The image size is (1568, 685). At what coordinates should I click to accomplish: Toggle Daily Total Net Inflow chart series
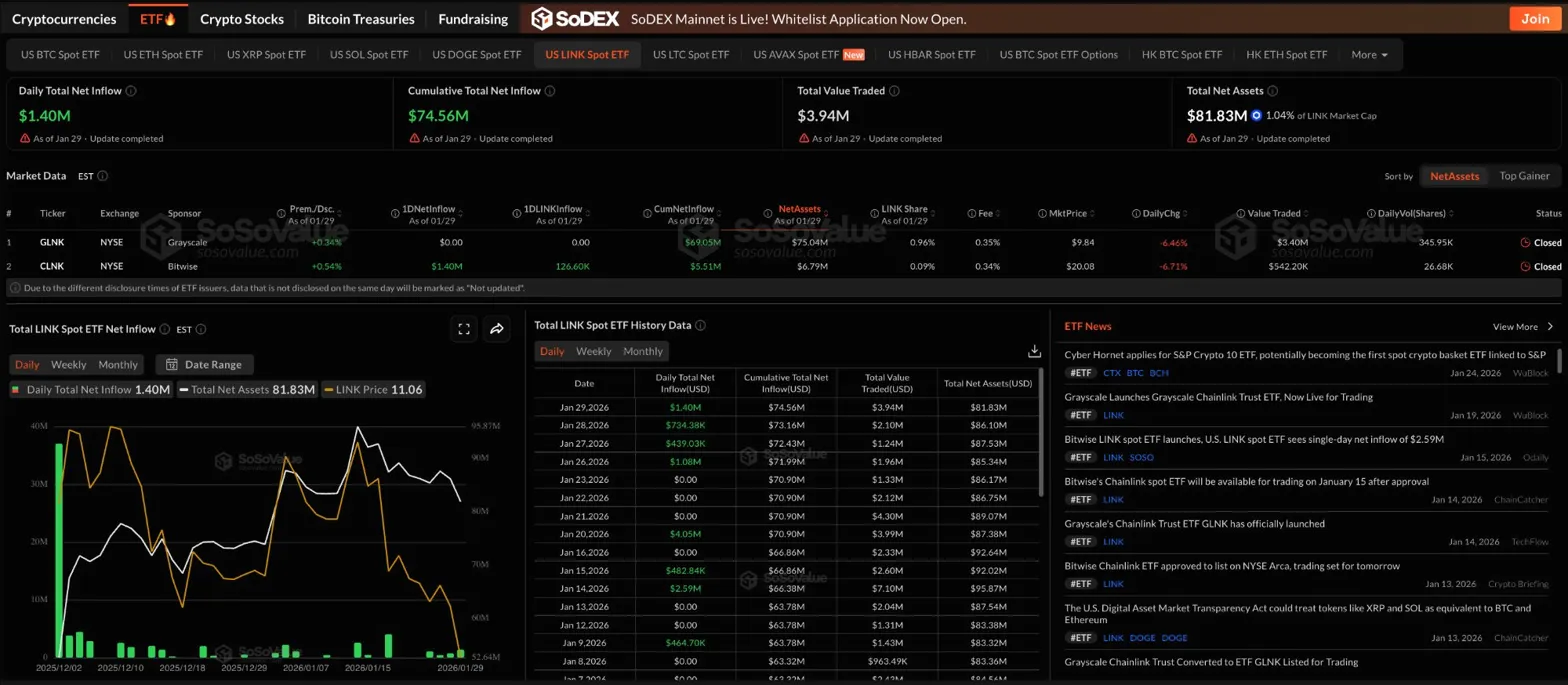[x=90, y=389]
